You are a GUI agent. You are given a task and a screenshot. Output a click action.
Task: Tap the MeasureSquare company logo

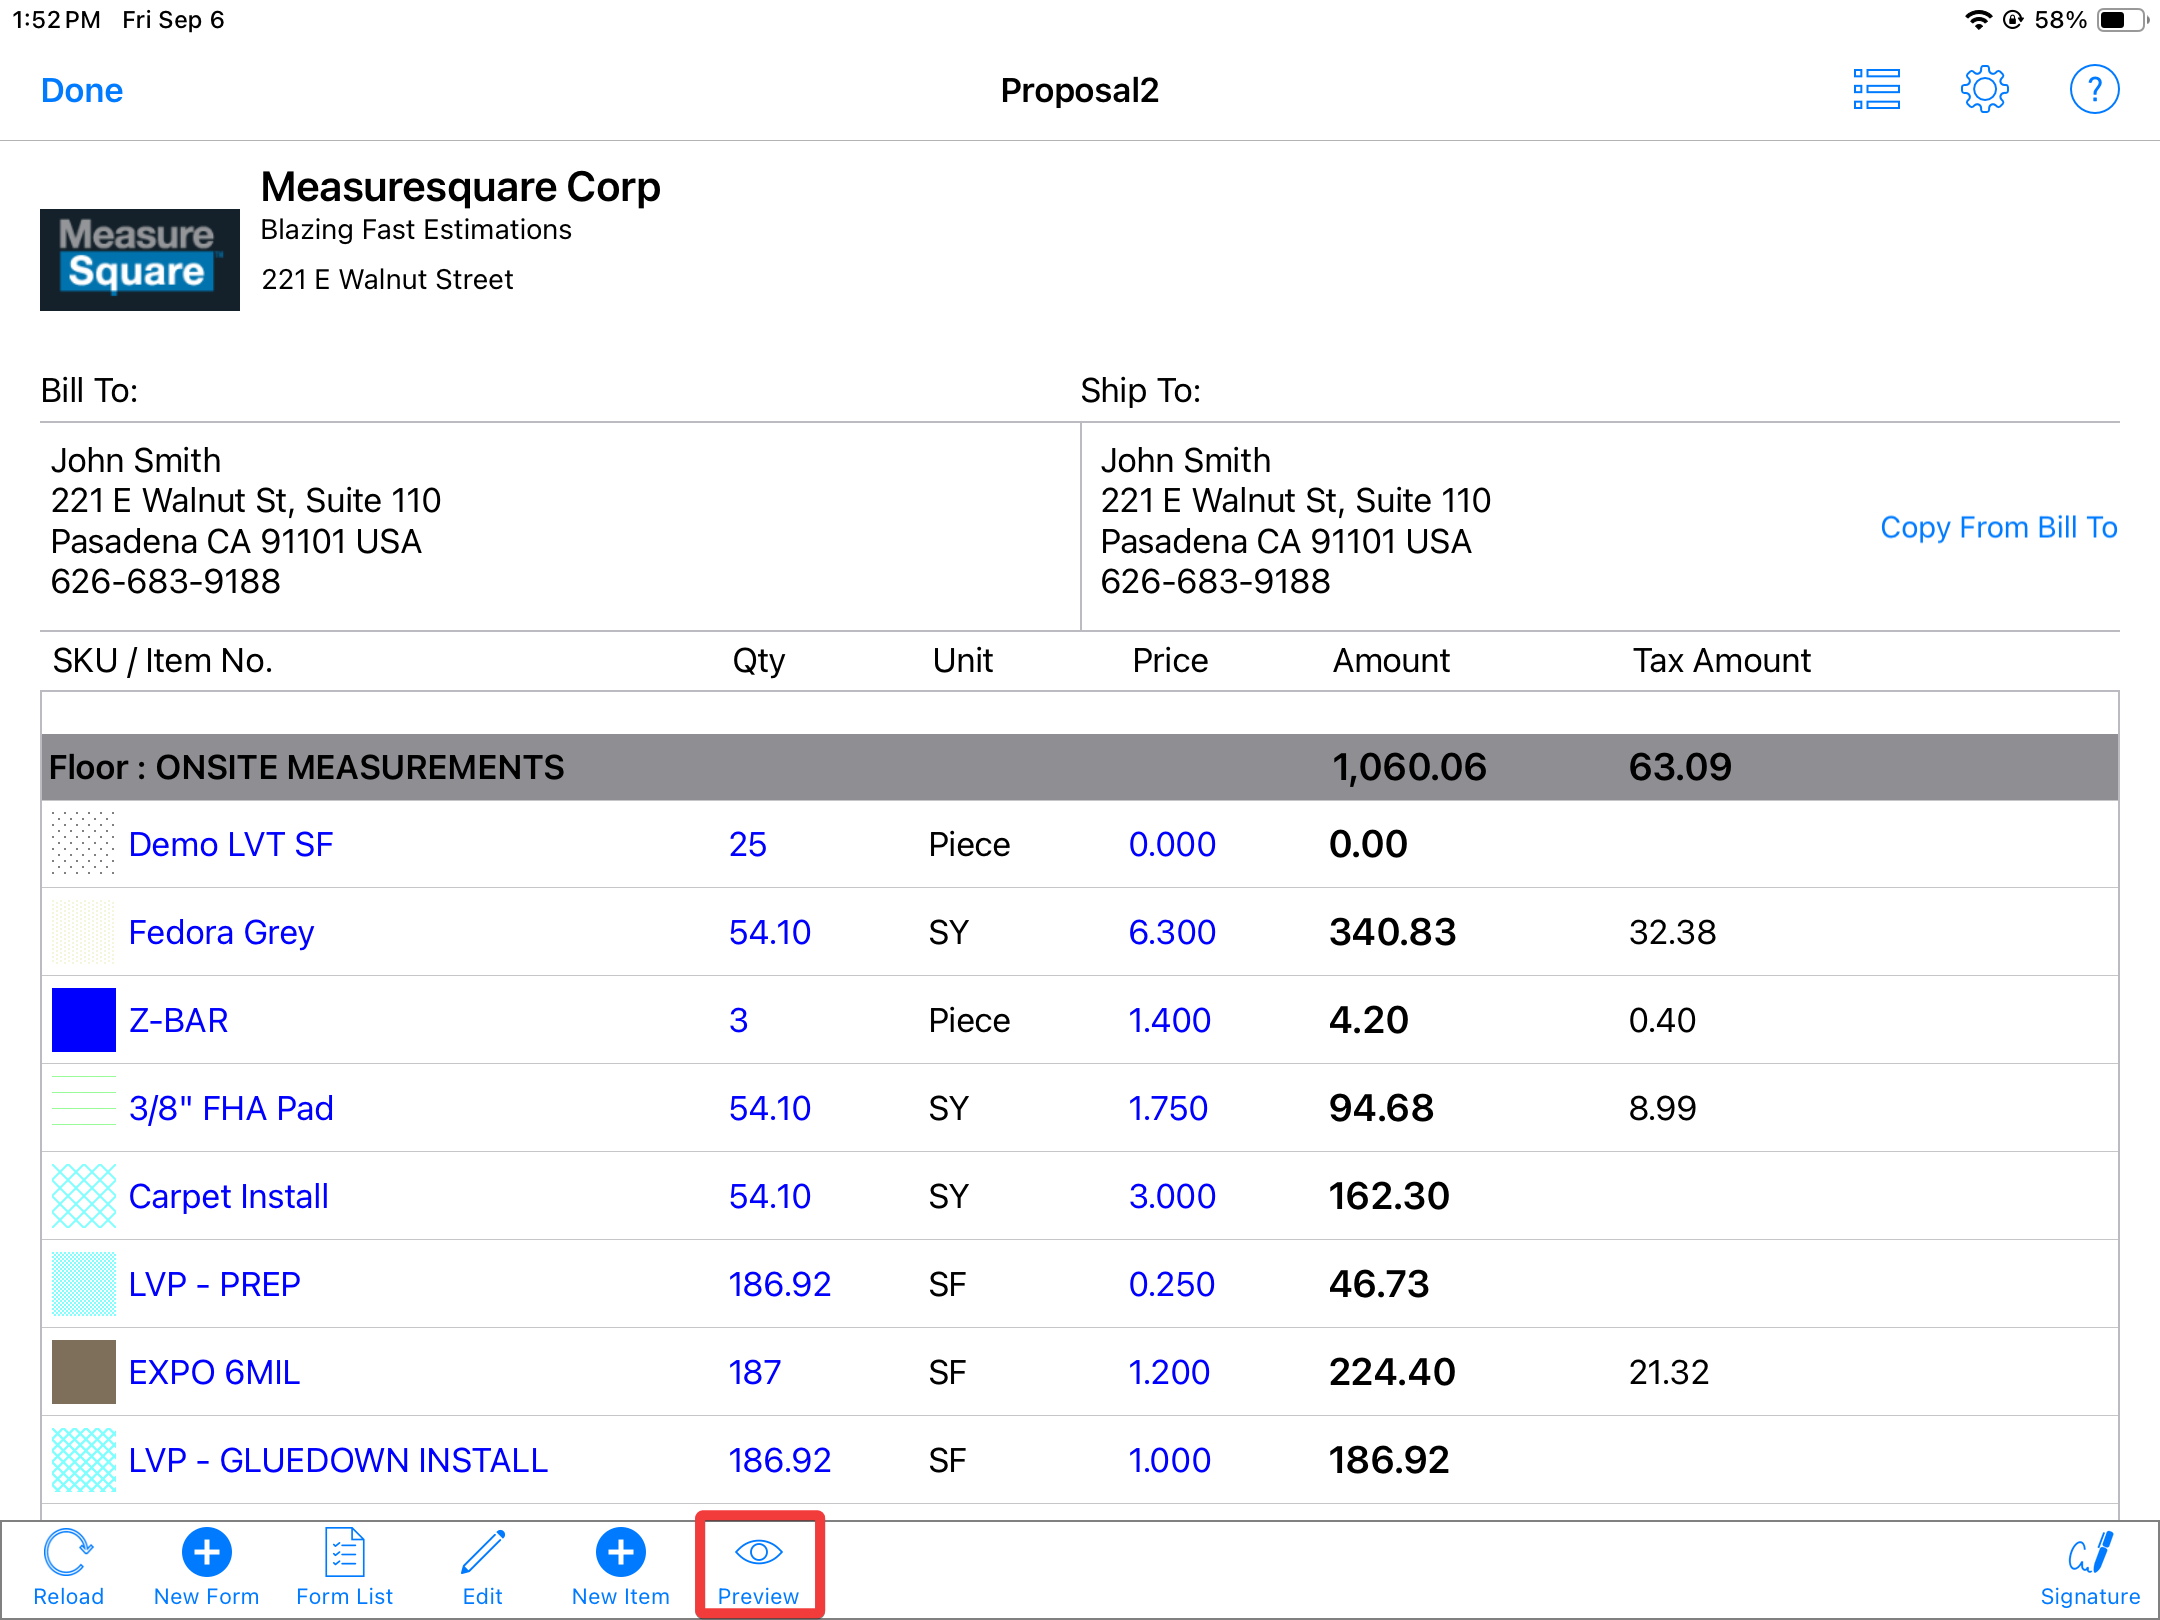point(140,259)
